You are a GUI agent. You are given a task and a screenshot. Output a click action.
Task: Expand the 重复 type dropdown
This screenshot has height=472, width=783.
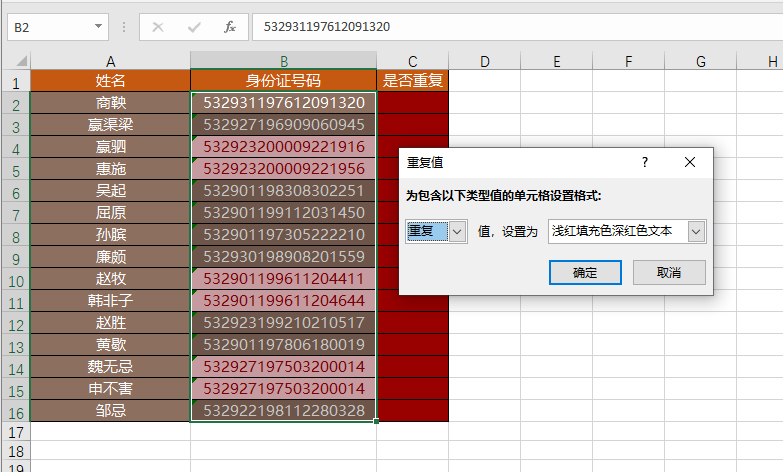[x=457, y=232]
